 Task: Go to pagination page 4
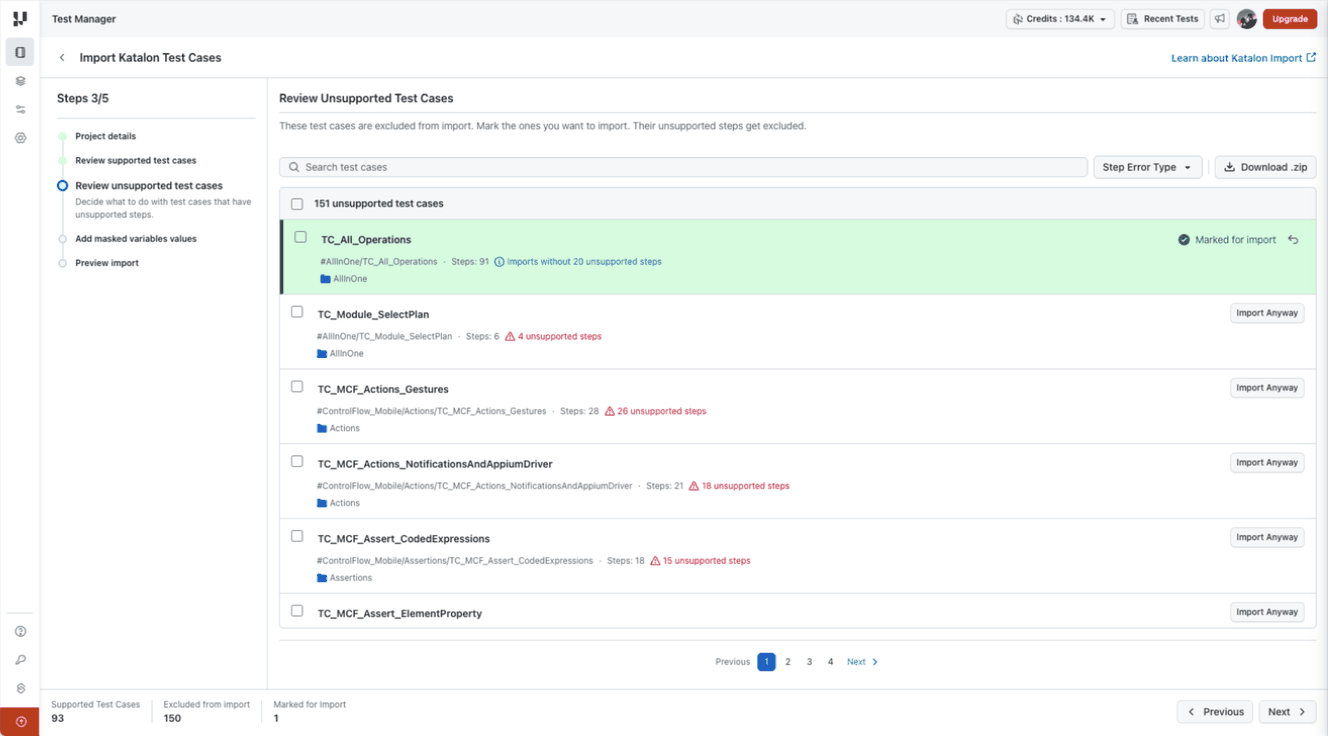click(x=830, y=662)
